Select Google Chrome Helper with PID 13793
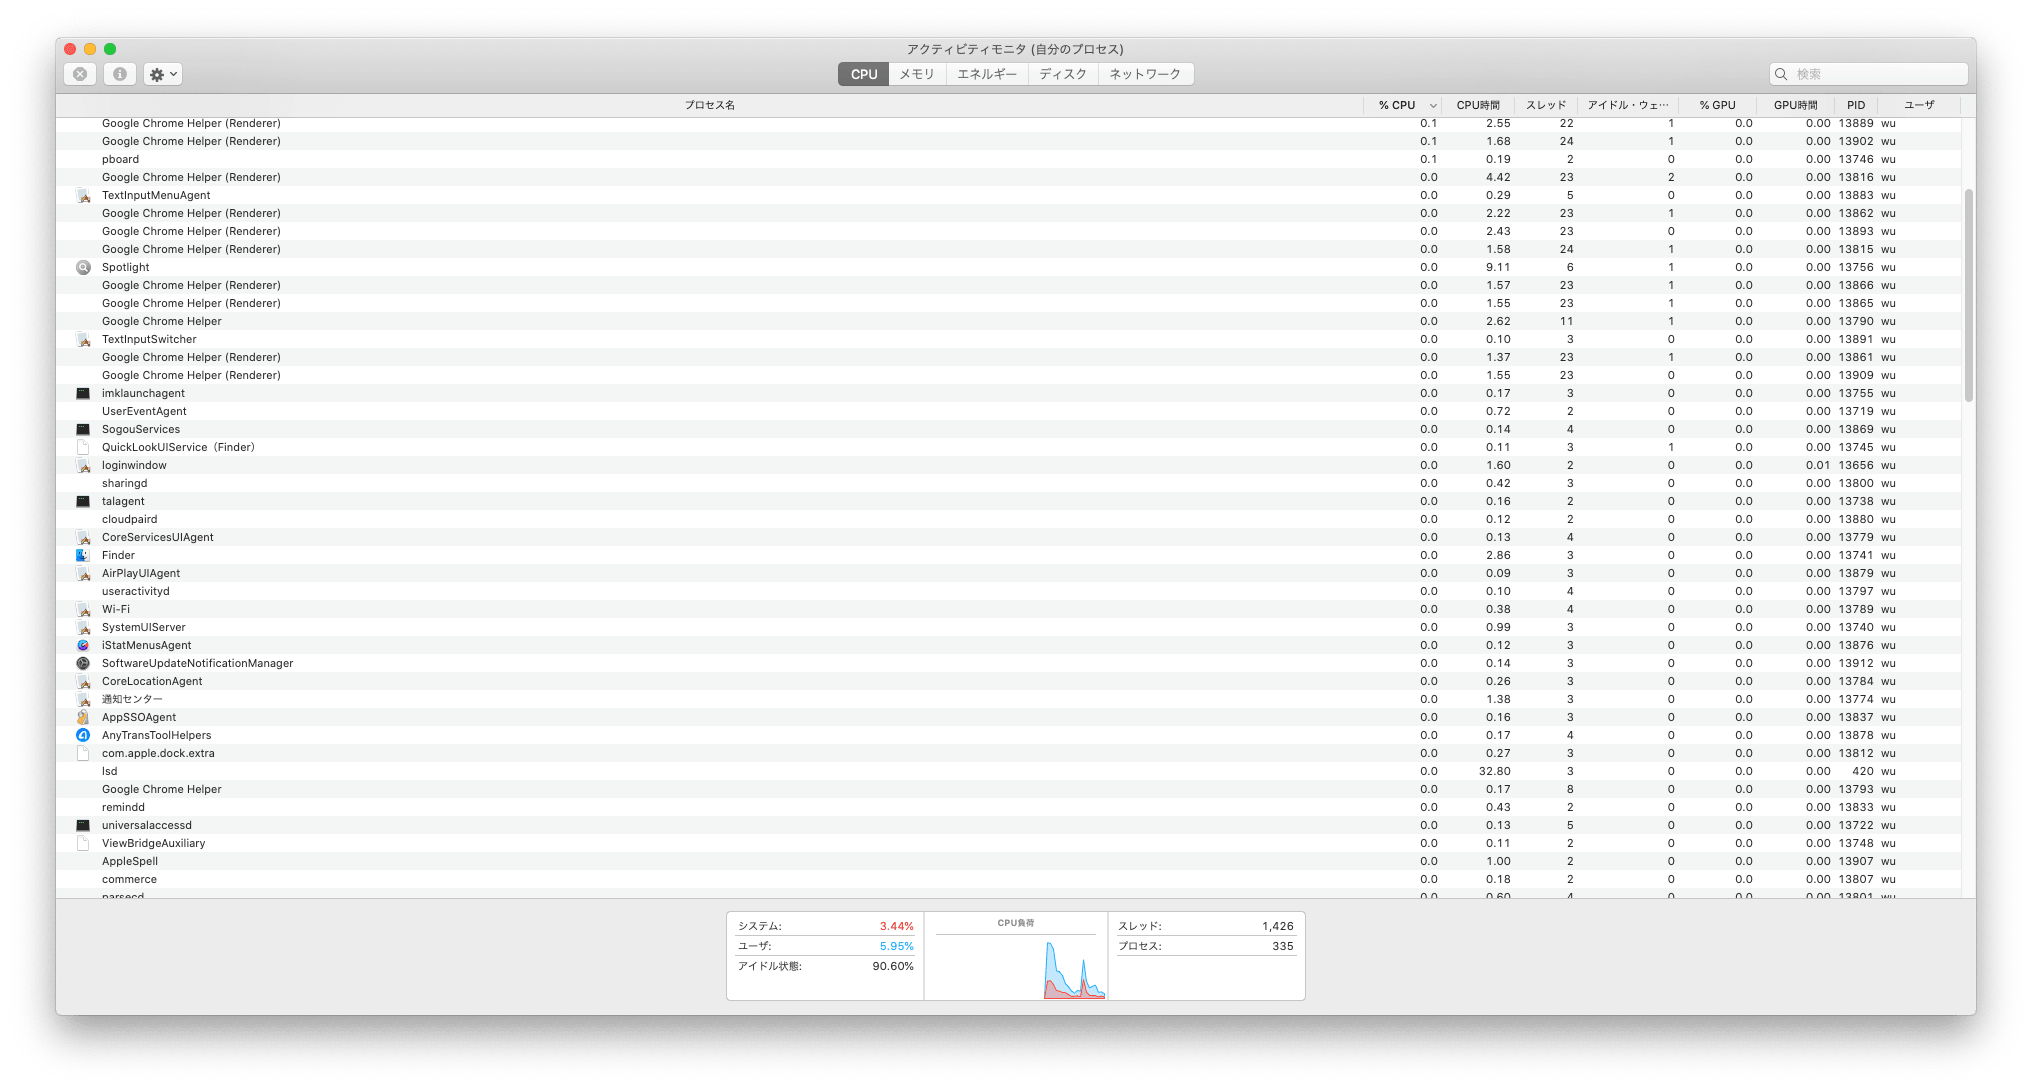 tap(1009, 789)
